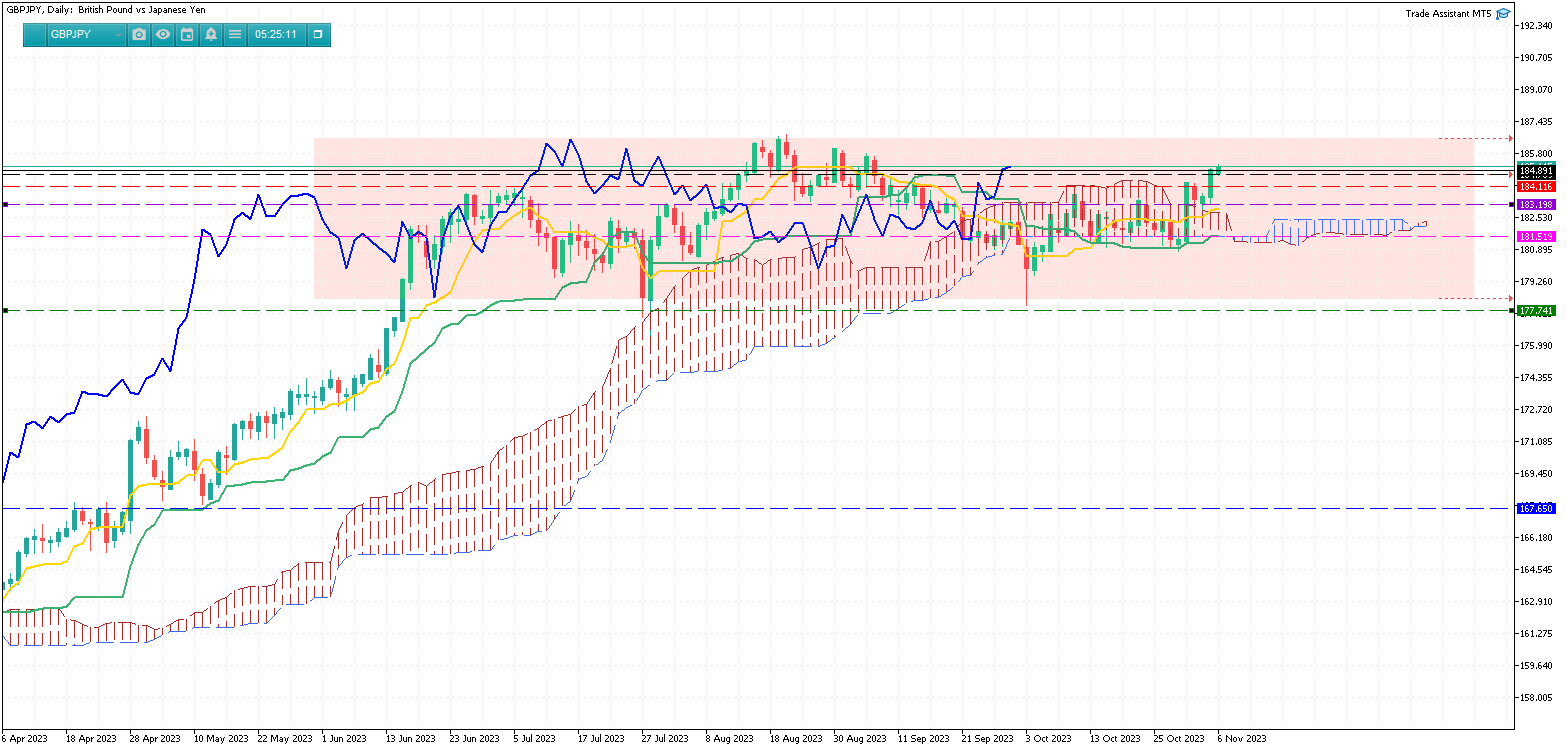Click the 30 Aug 2023 date label
This screenshot has height=750, width=1567.
point(860,739)
